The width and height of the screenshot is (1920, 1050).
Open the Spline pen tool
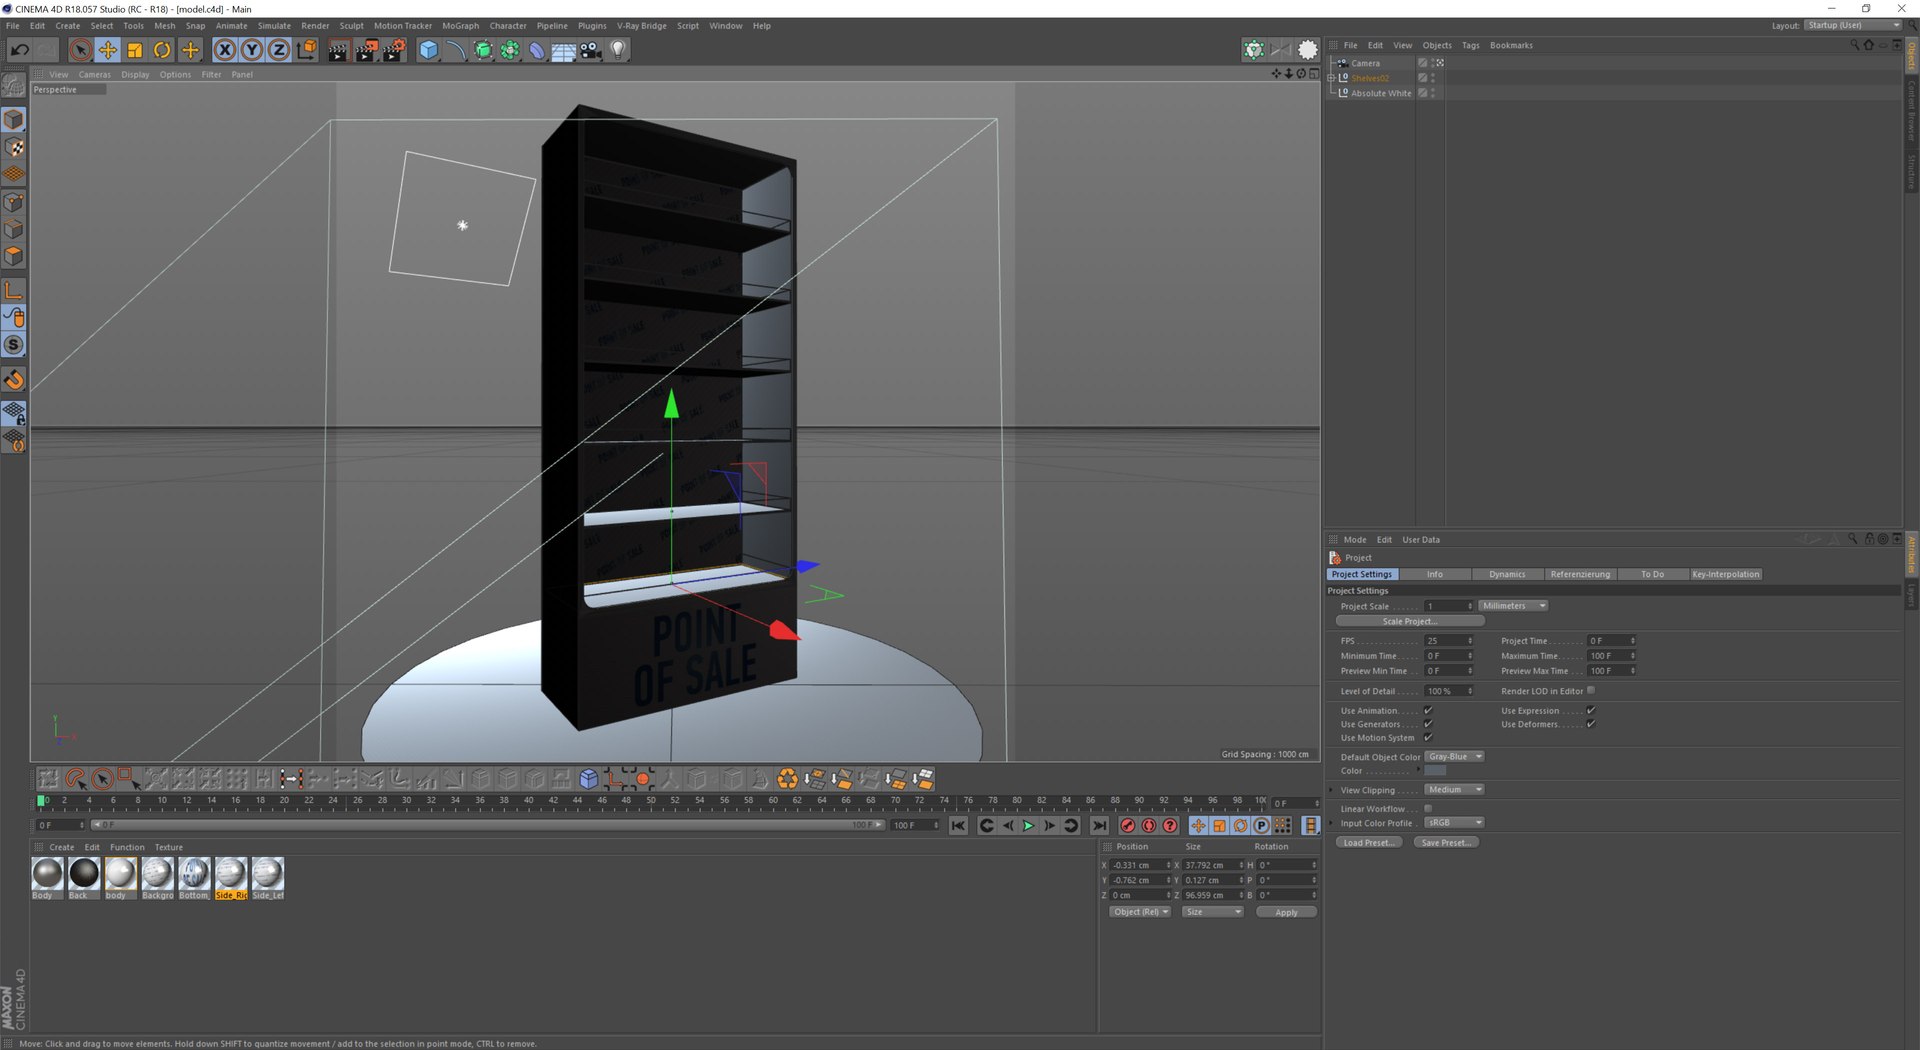[456, 50]
